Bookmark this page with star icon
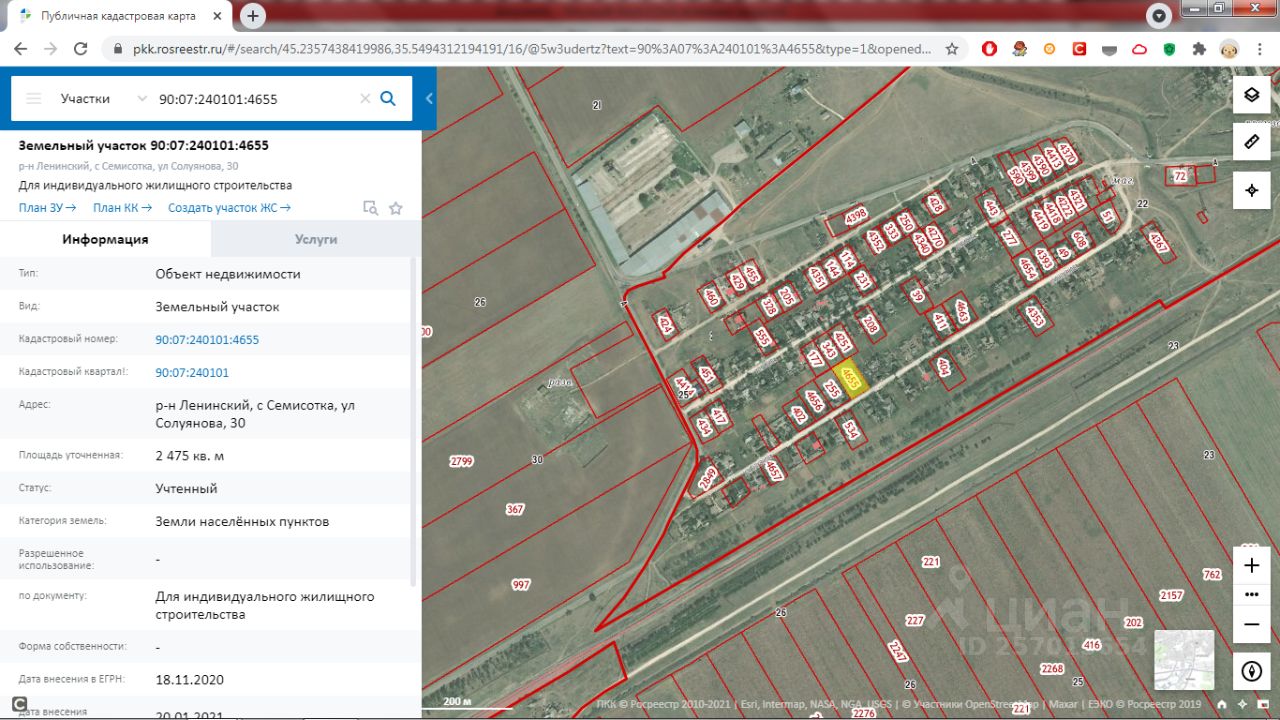1280x720 pixels. point(951,48)
